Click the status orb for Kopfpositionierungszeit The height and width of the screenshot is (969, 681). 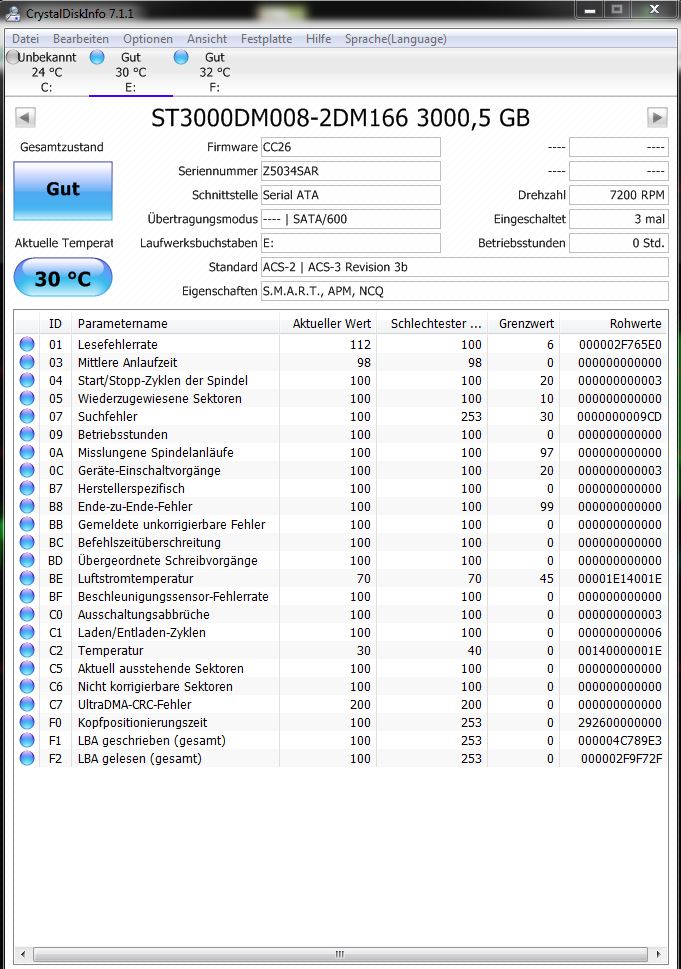pyautogui.click(x=27, y=722)
